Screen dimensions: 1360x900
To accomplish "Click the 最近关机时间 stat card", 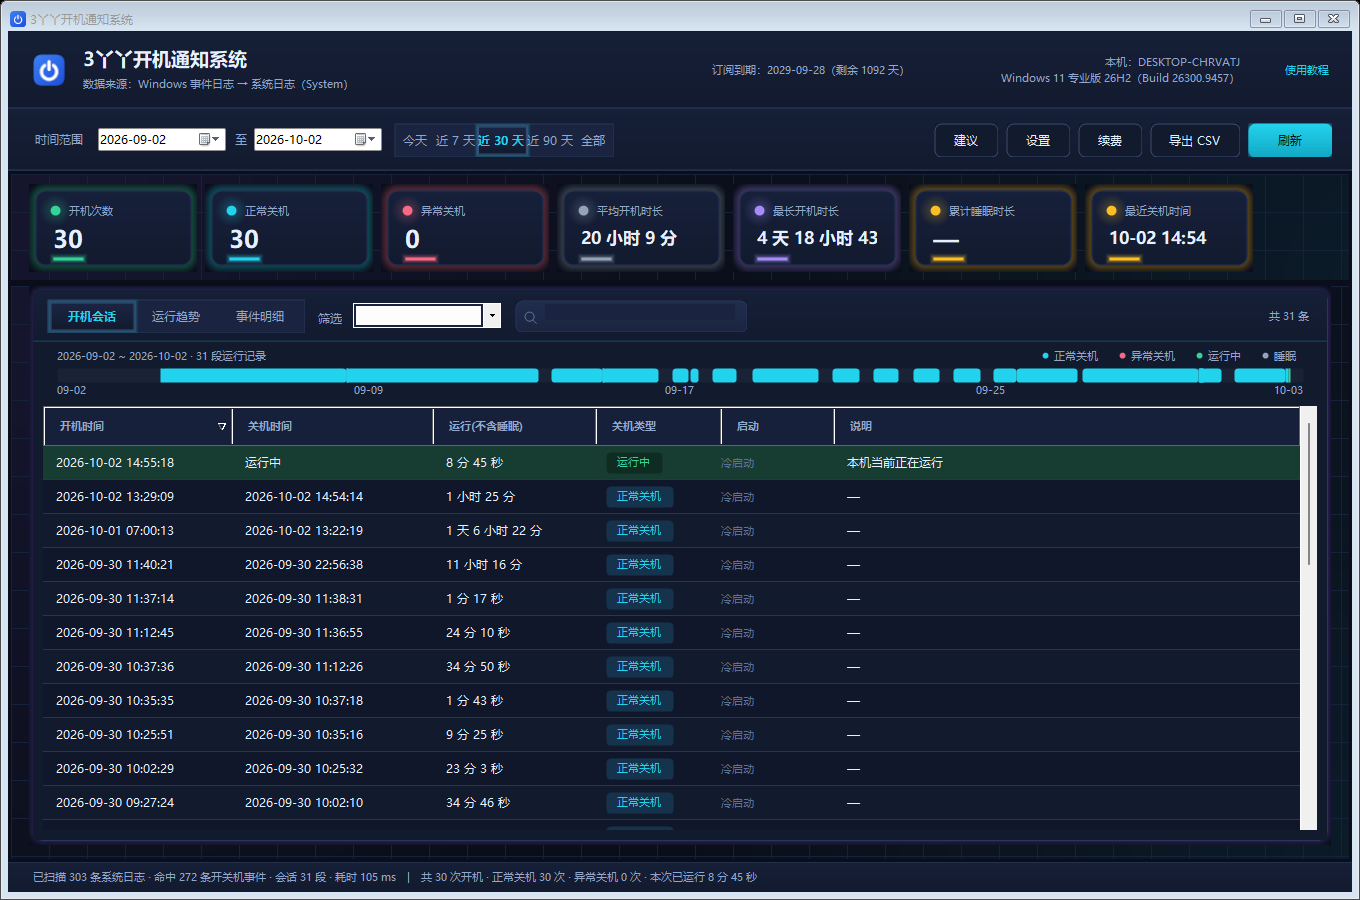I will [x=1169, y=228].
